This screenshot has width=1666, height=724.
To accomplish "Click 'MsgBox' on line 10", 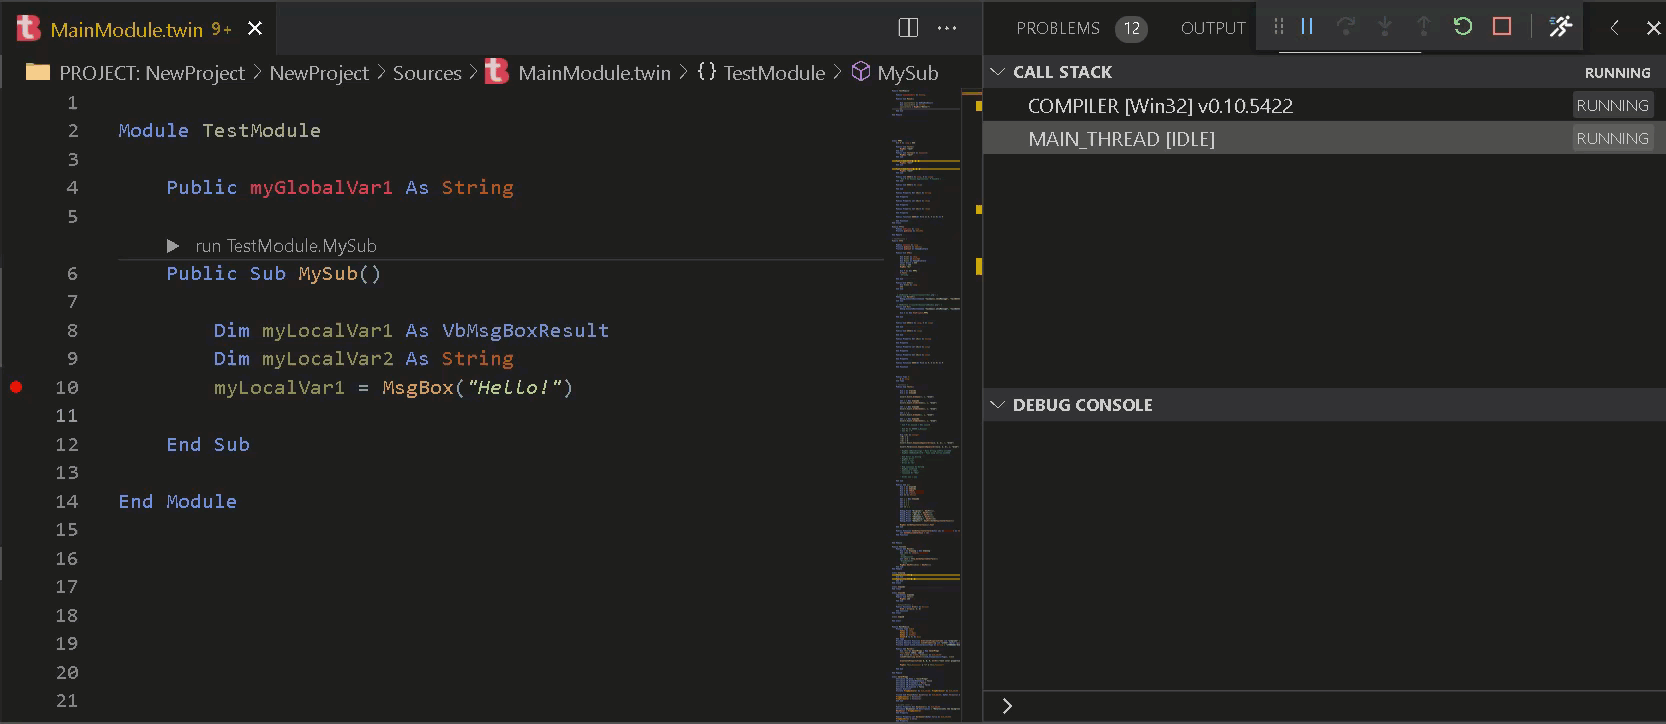I will pos(417,387).
